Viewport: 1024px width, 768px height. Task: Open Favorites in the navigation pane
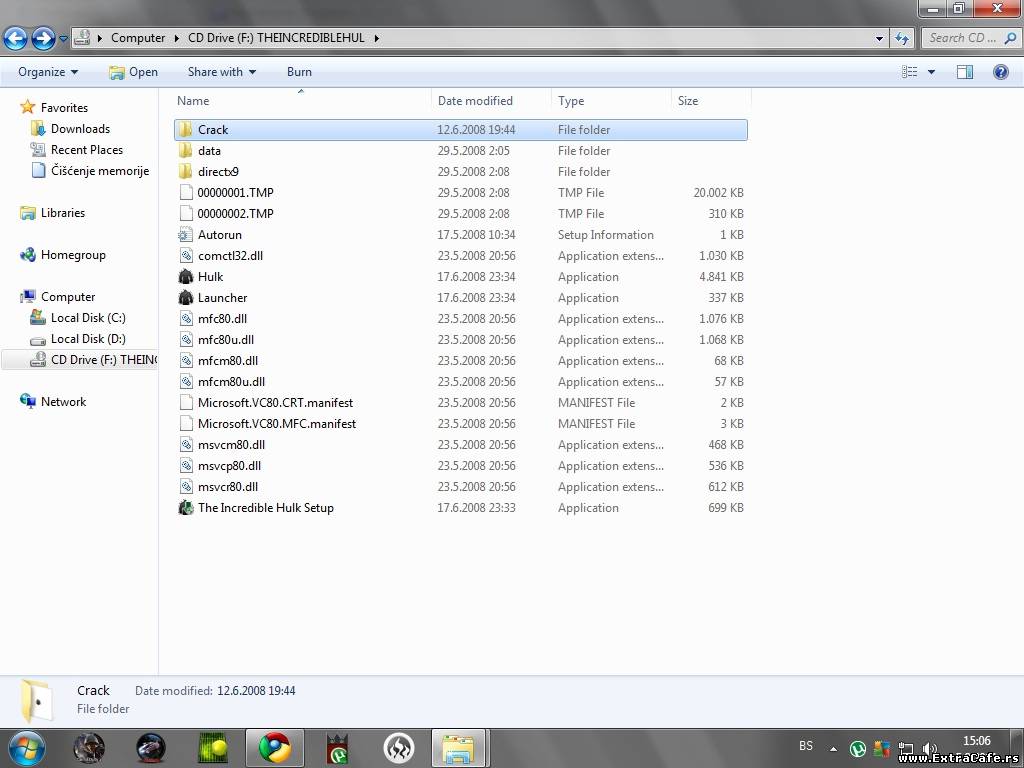coord(64,107)
